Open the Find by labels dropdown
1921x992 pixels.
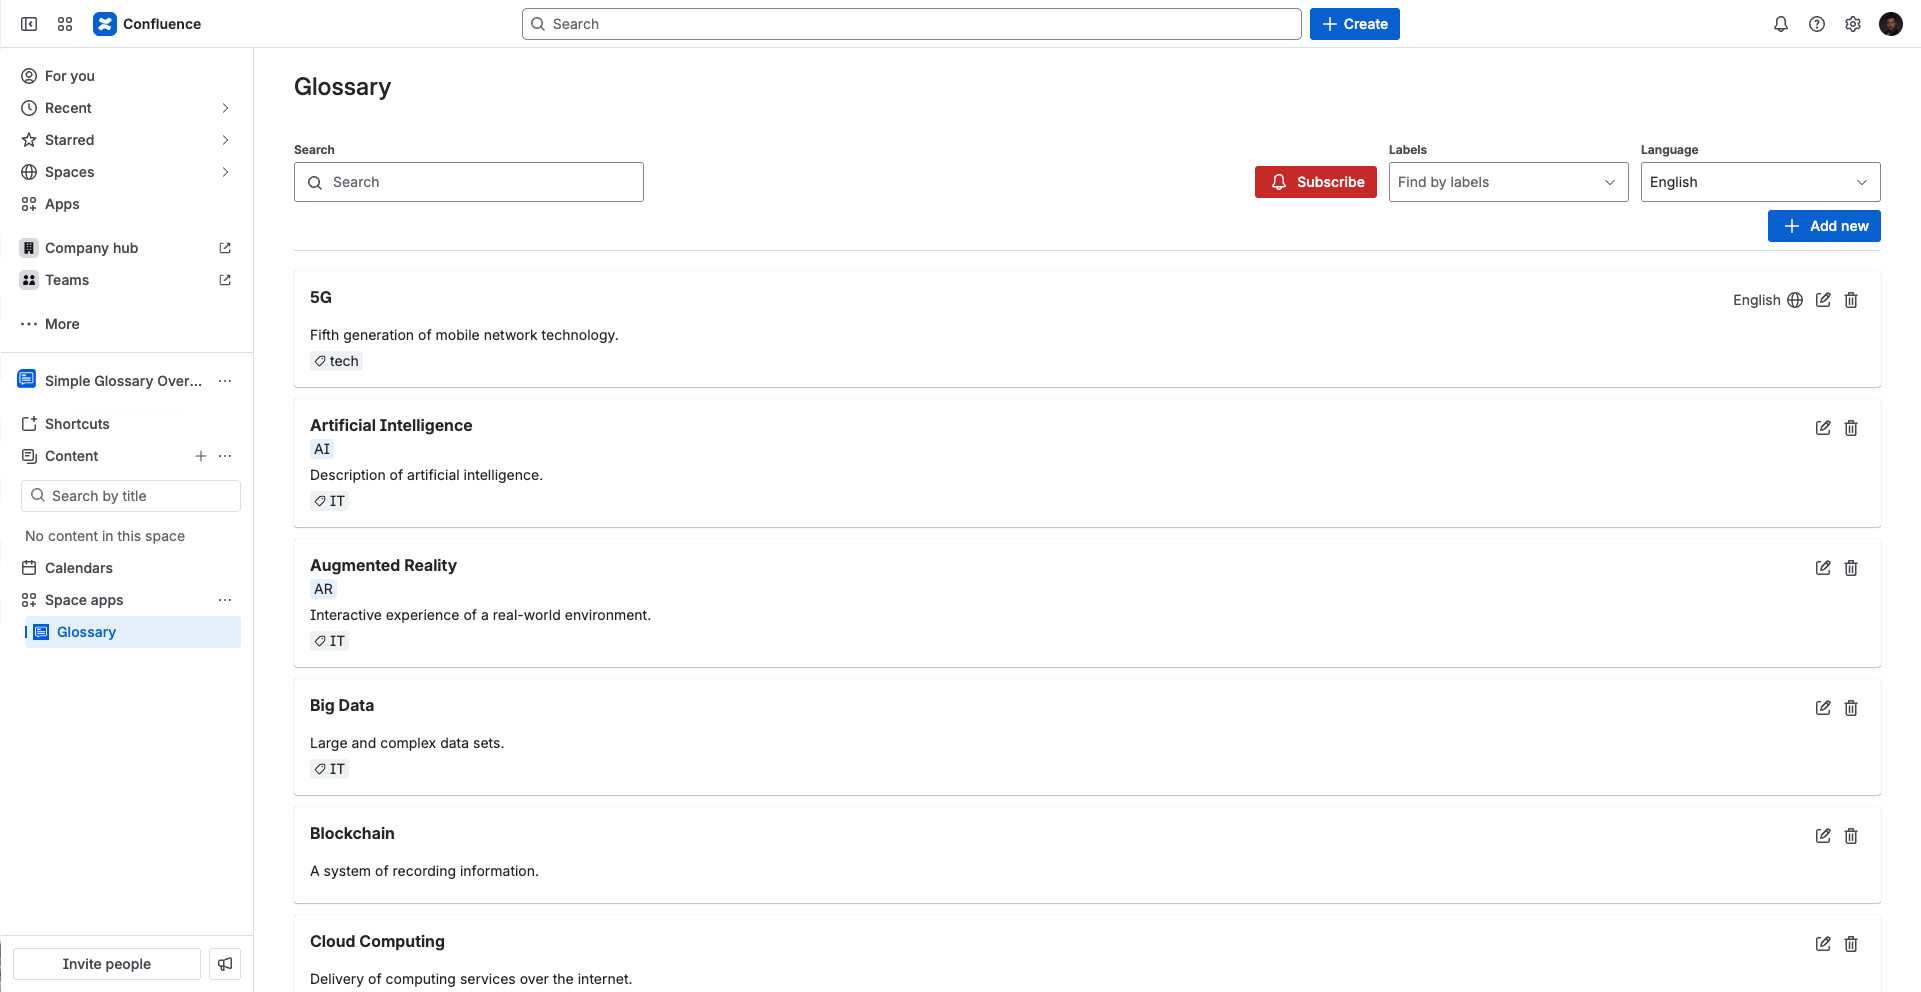[x=1507, y=181]
